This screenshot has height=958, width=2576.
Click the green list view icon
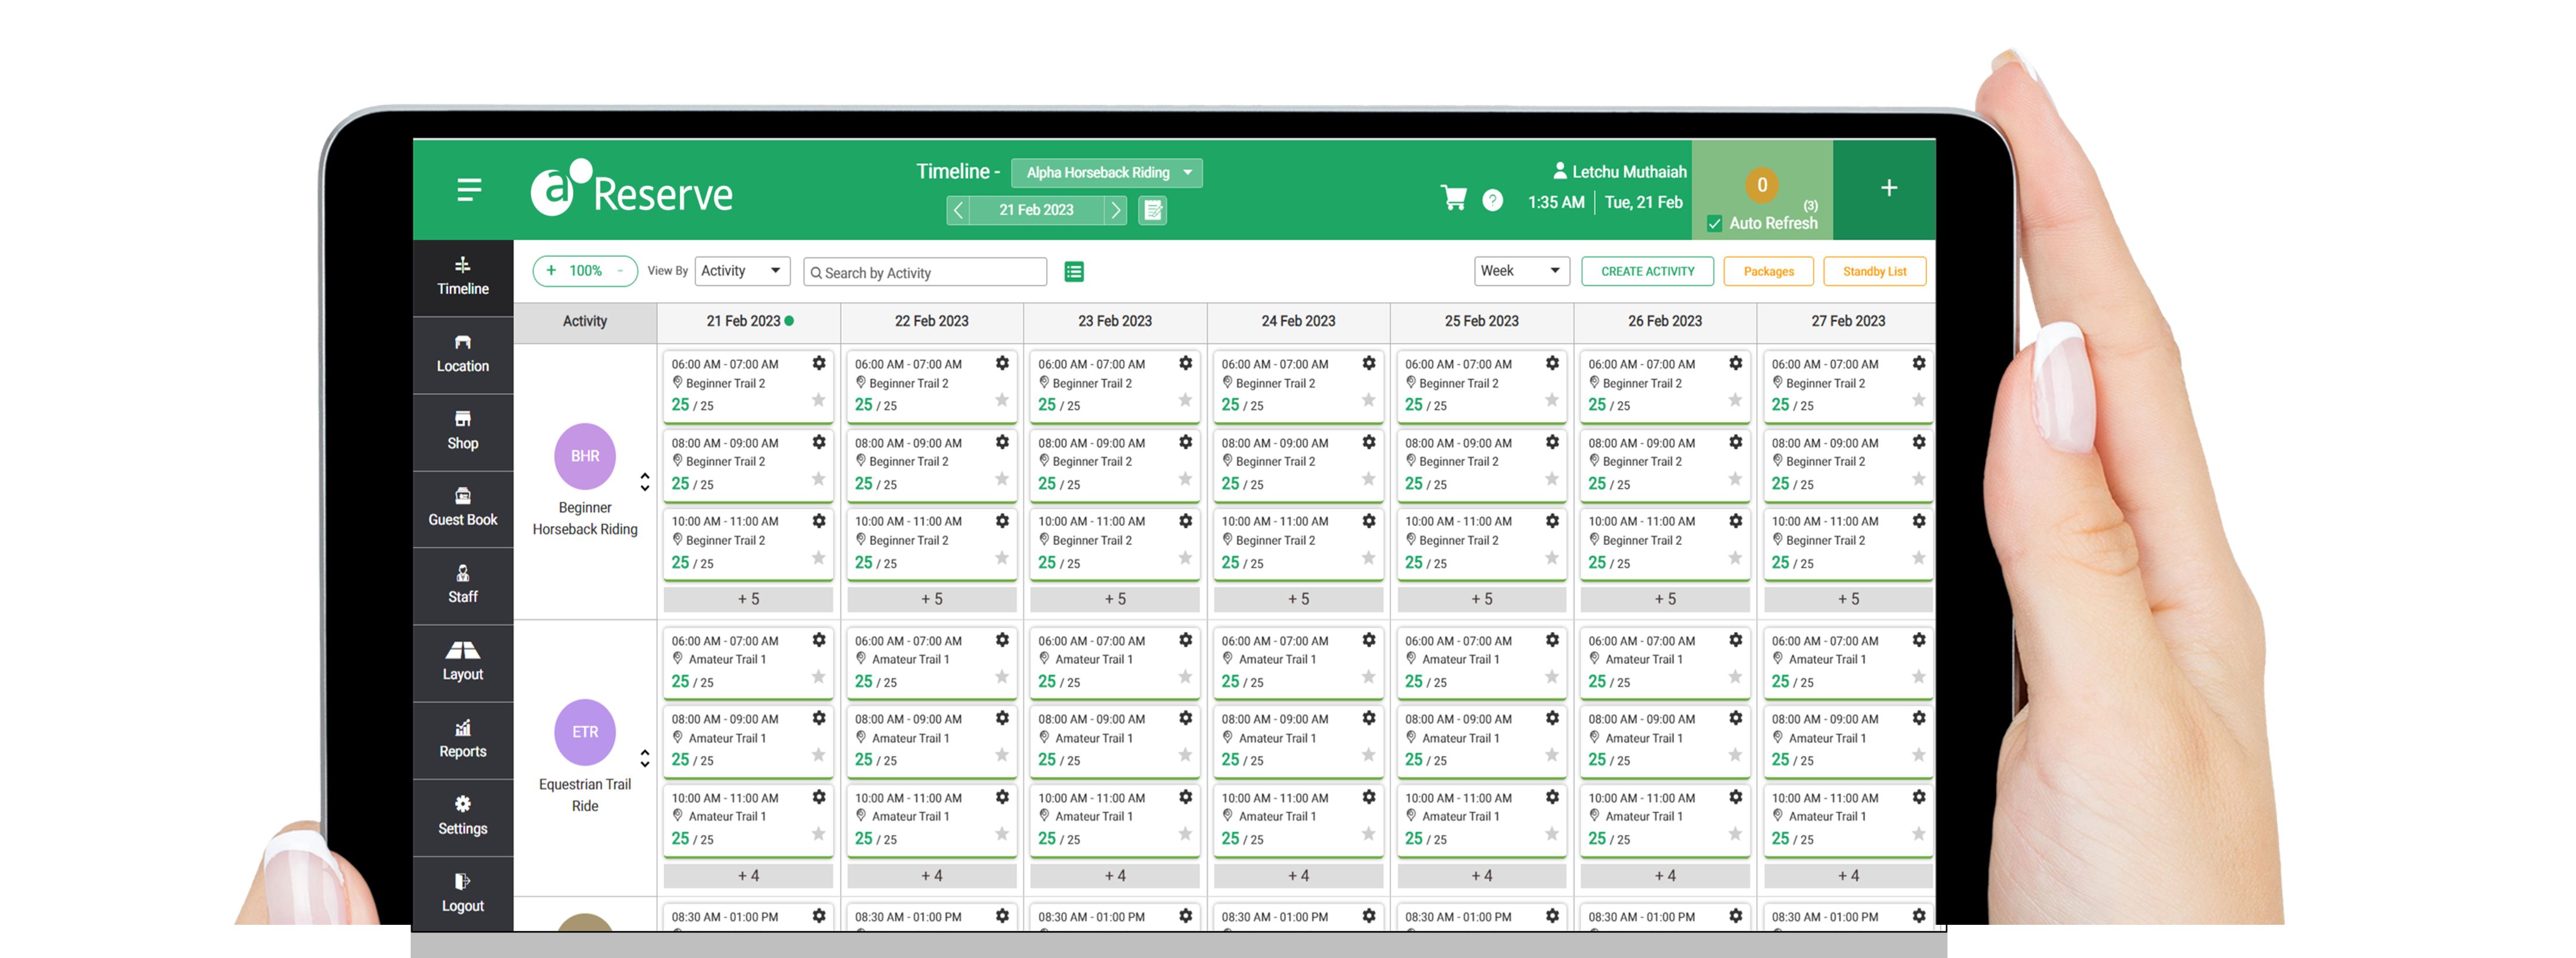coord(1074,272)
